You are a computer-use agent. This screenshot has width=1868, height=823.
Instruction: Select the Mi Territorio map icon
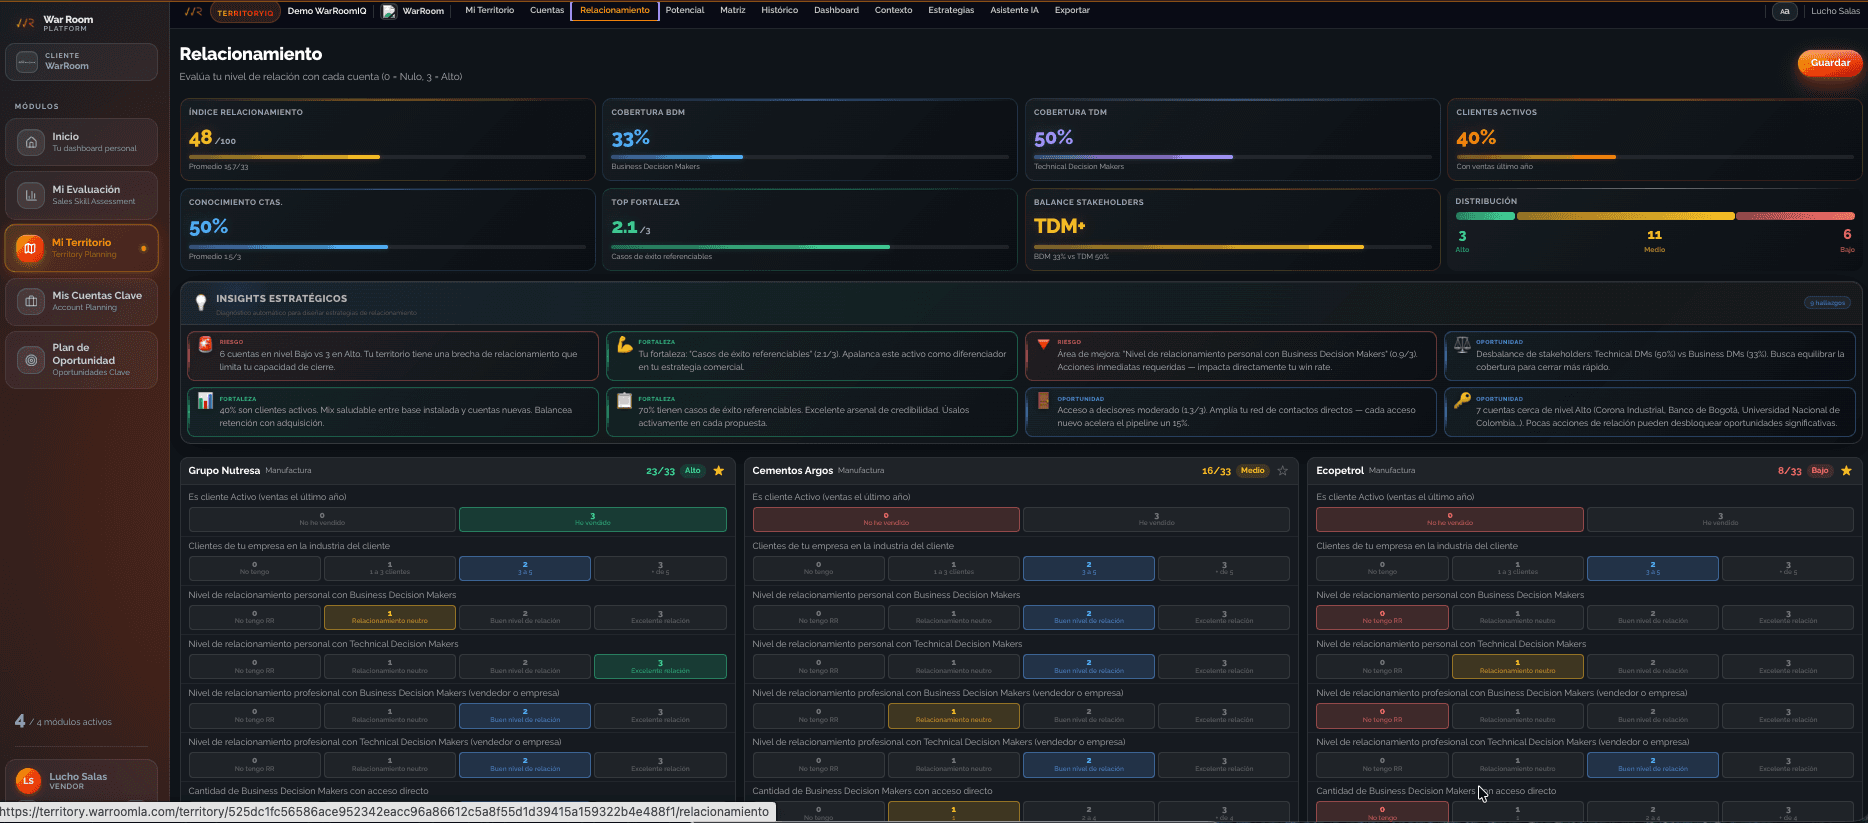coord(30,248)
